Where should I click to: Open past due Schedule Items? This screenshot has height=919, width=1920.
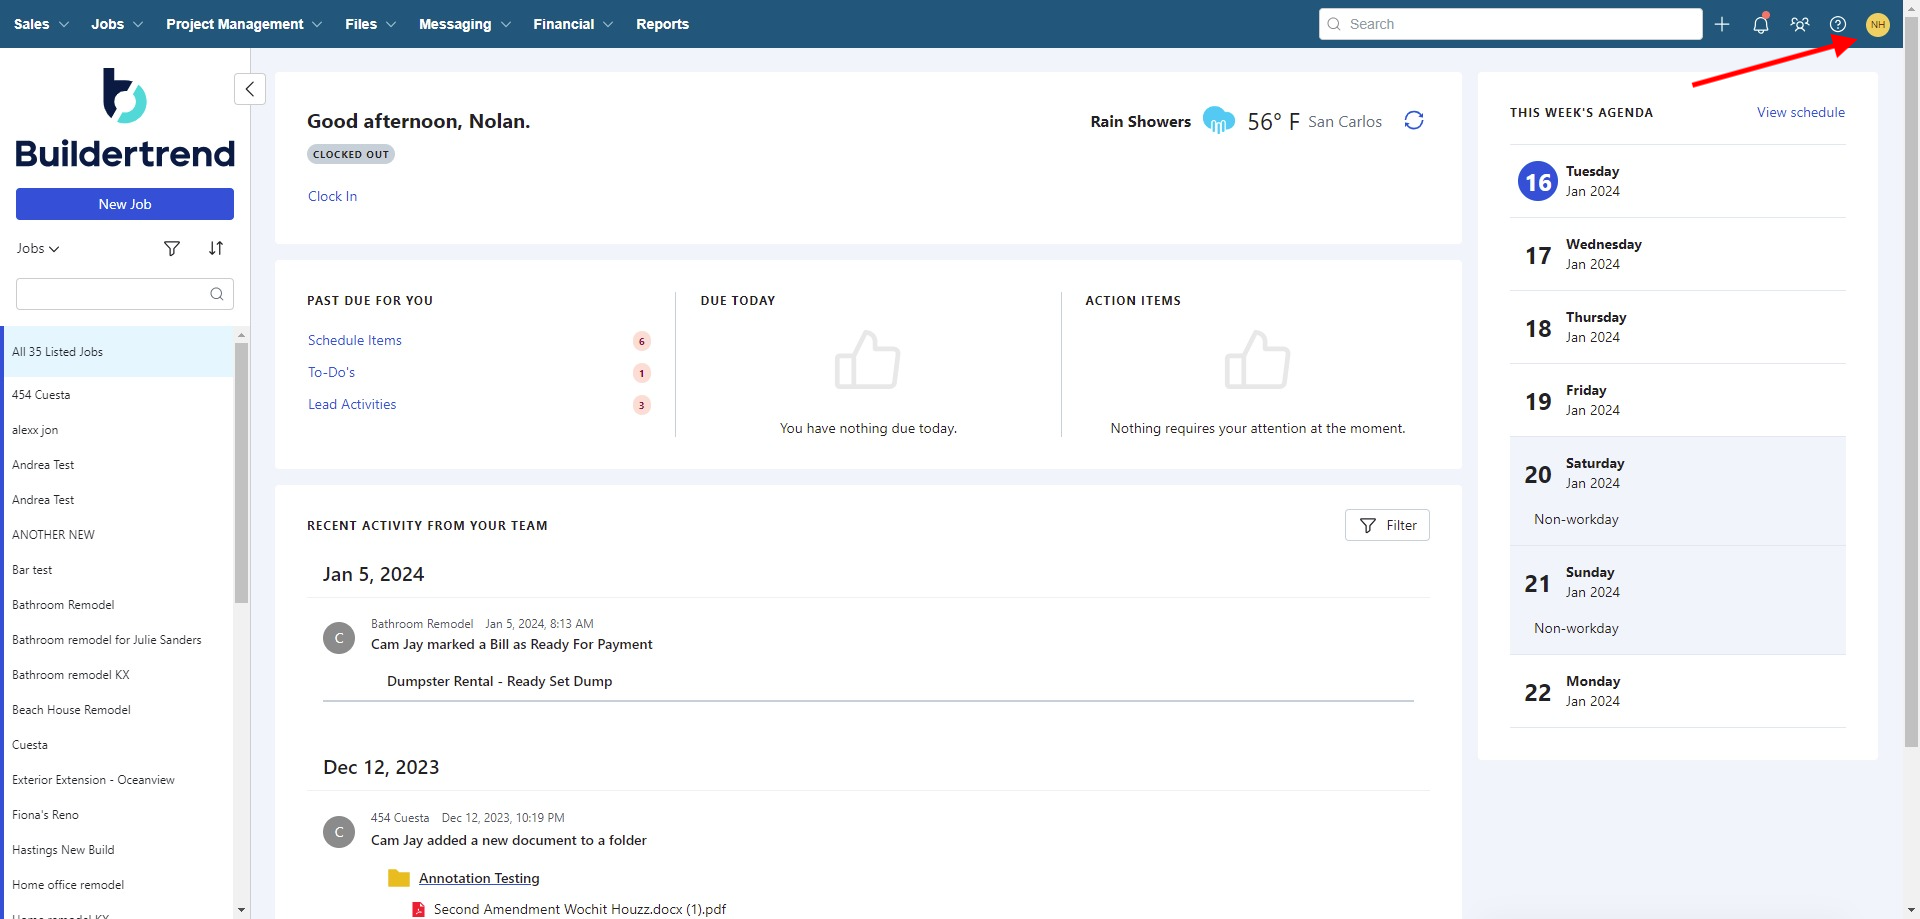point(355,340)
